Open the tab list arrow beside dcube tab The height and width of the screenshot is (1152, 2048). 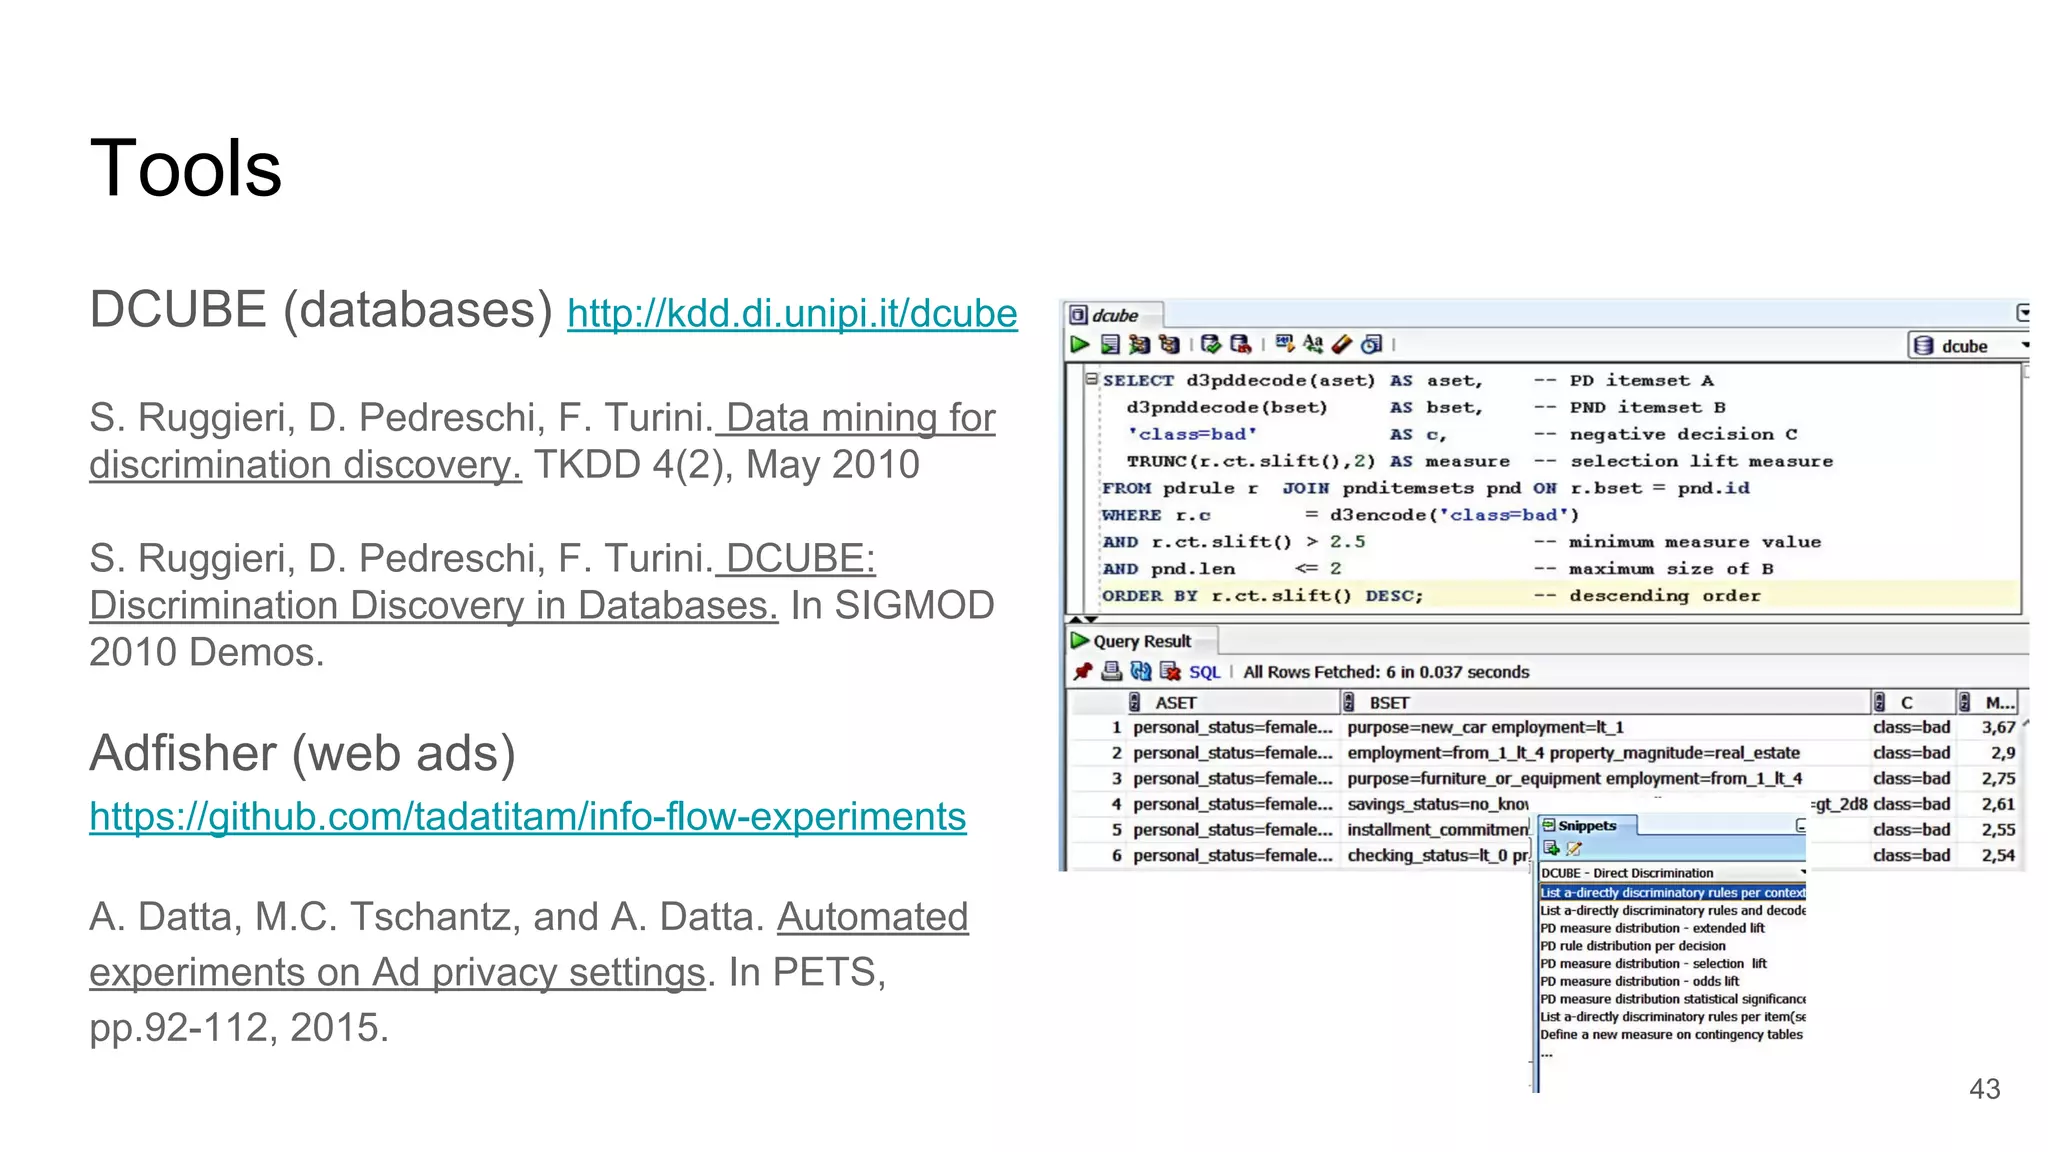(x=2023, y=313)
